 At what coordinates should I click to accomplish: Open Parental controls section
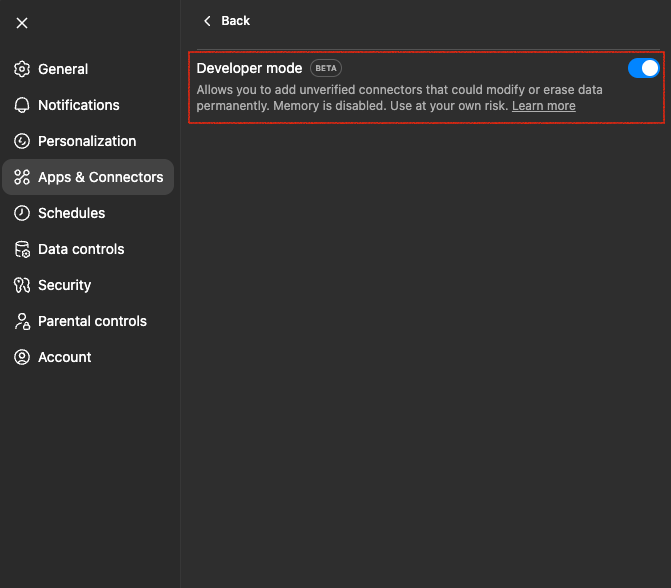[88, 321]
